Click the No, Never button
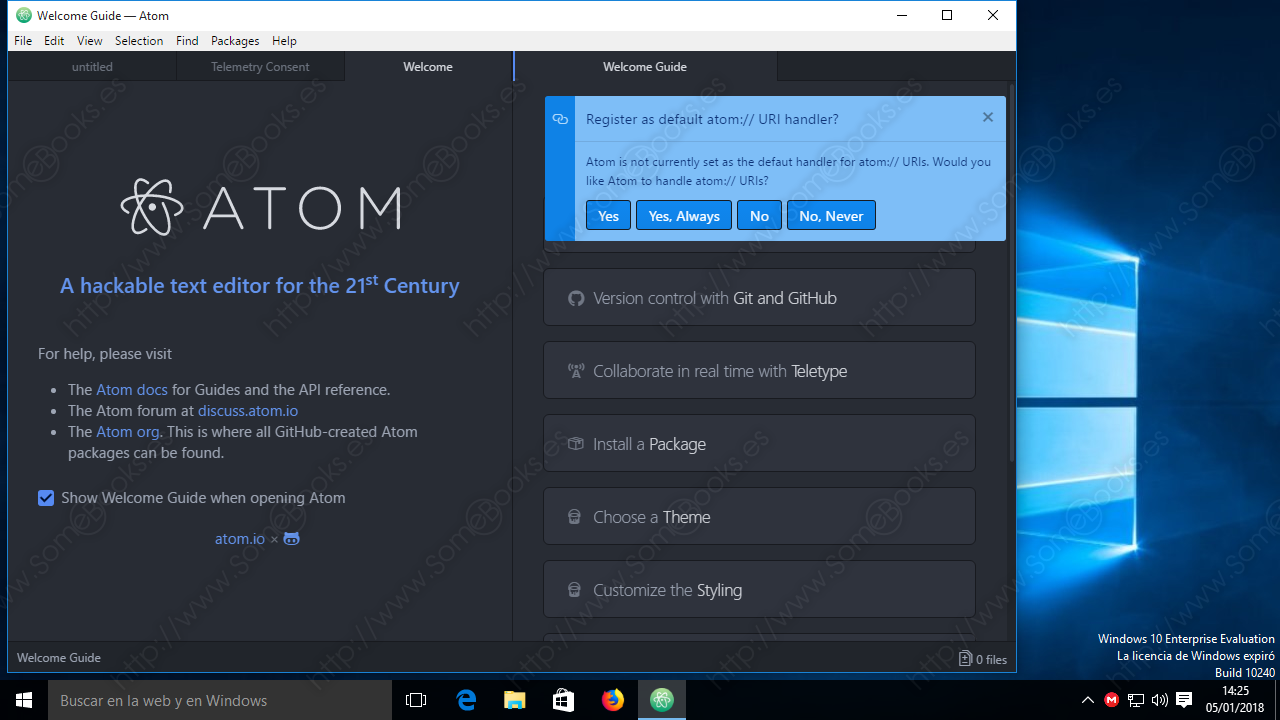The image size is (1280, 720). tap(831, 215)
